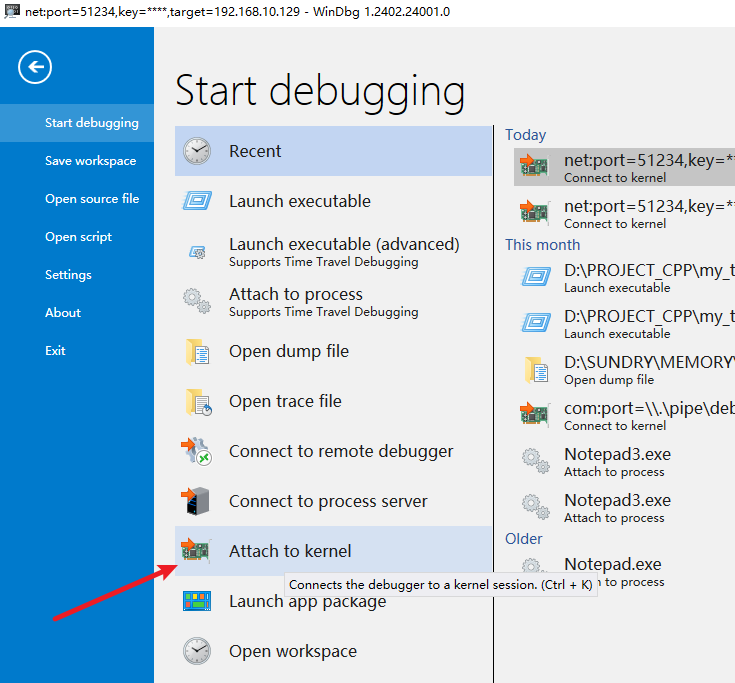Click the Launch executable (advanced) gear icon
Viewport: 735px width, 683px height.
point(197,252)
